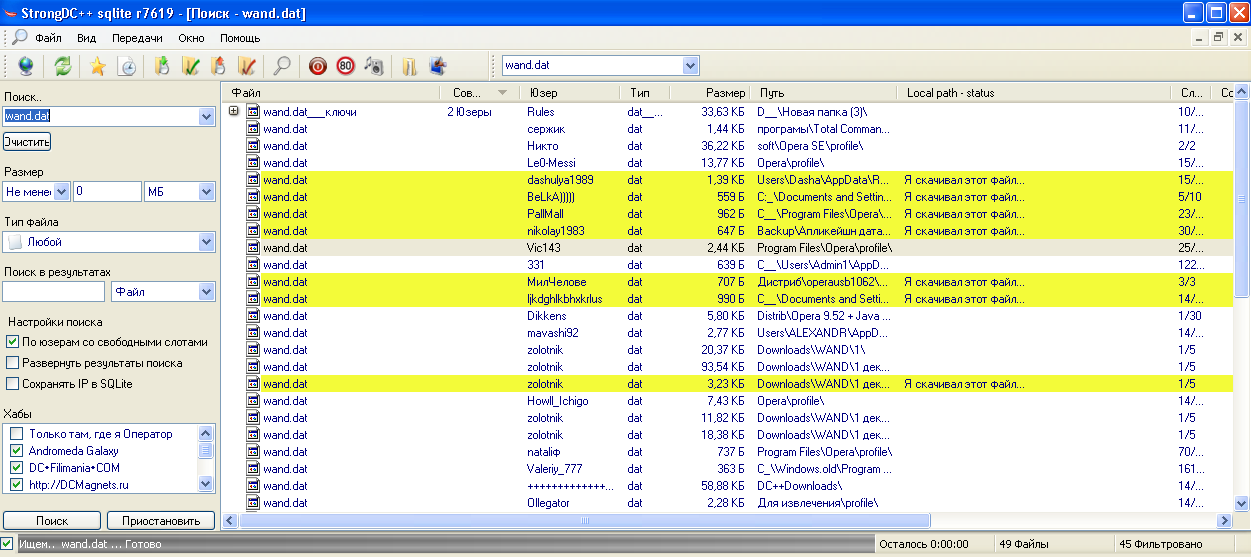
Task: Toggle the status bar checkbox beside 'Ищем..'
Action: tap(7, 543)
